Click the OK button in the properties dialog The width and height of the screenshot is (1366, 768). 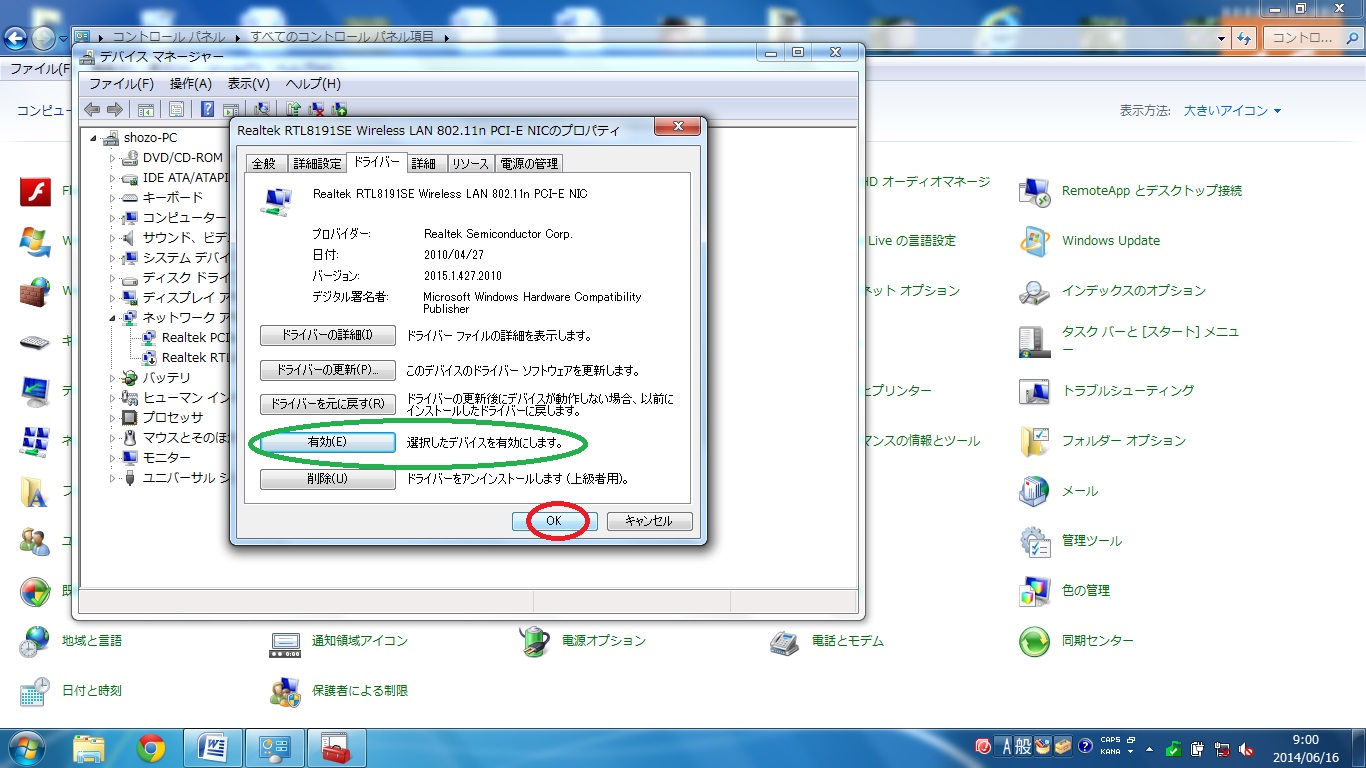[554, 521]
